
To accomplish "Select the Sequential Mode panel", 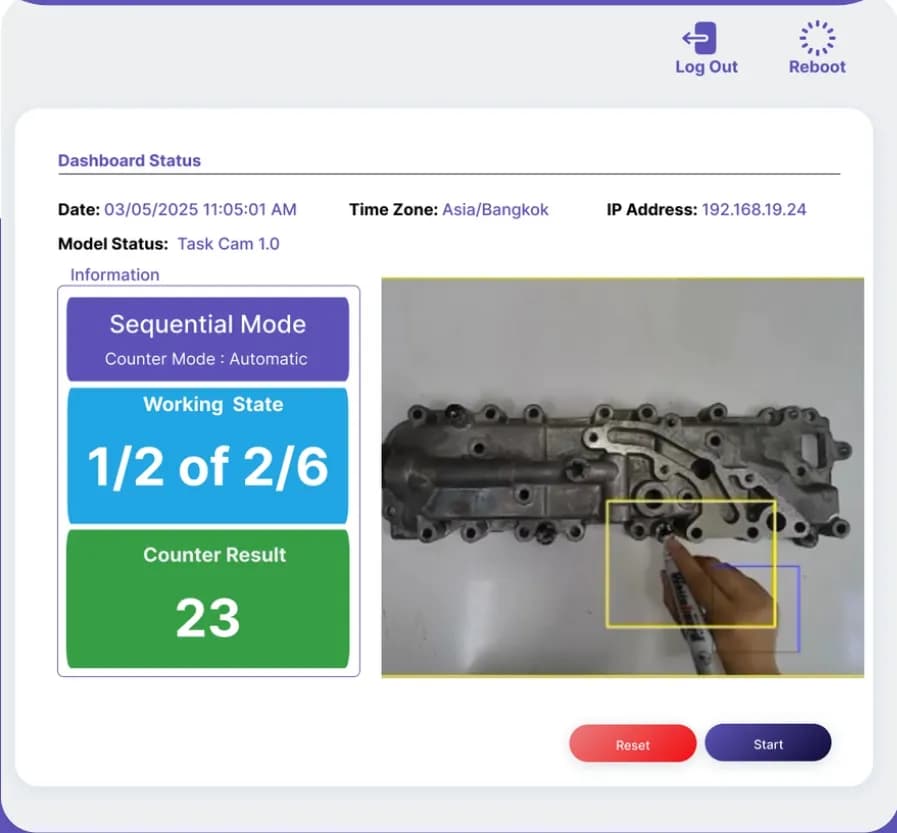I will click(x=208, y=339).
